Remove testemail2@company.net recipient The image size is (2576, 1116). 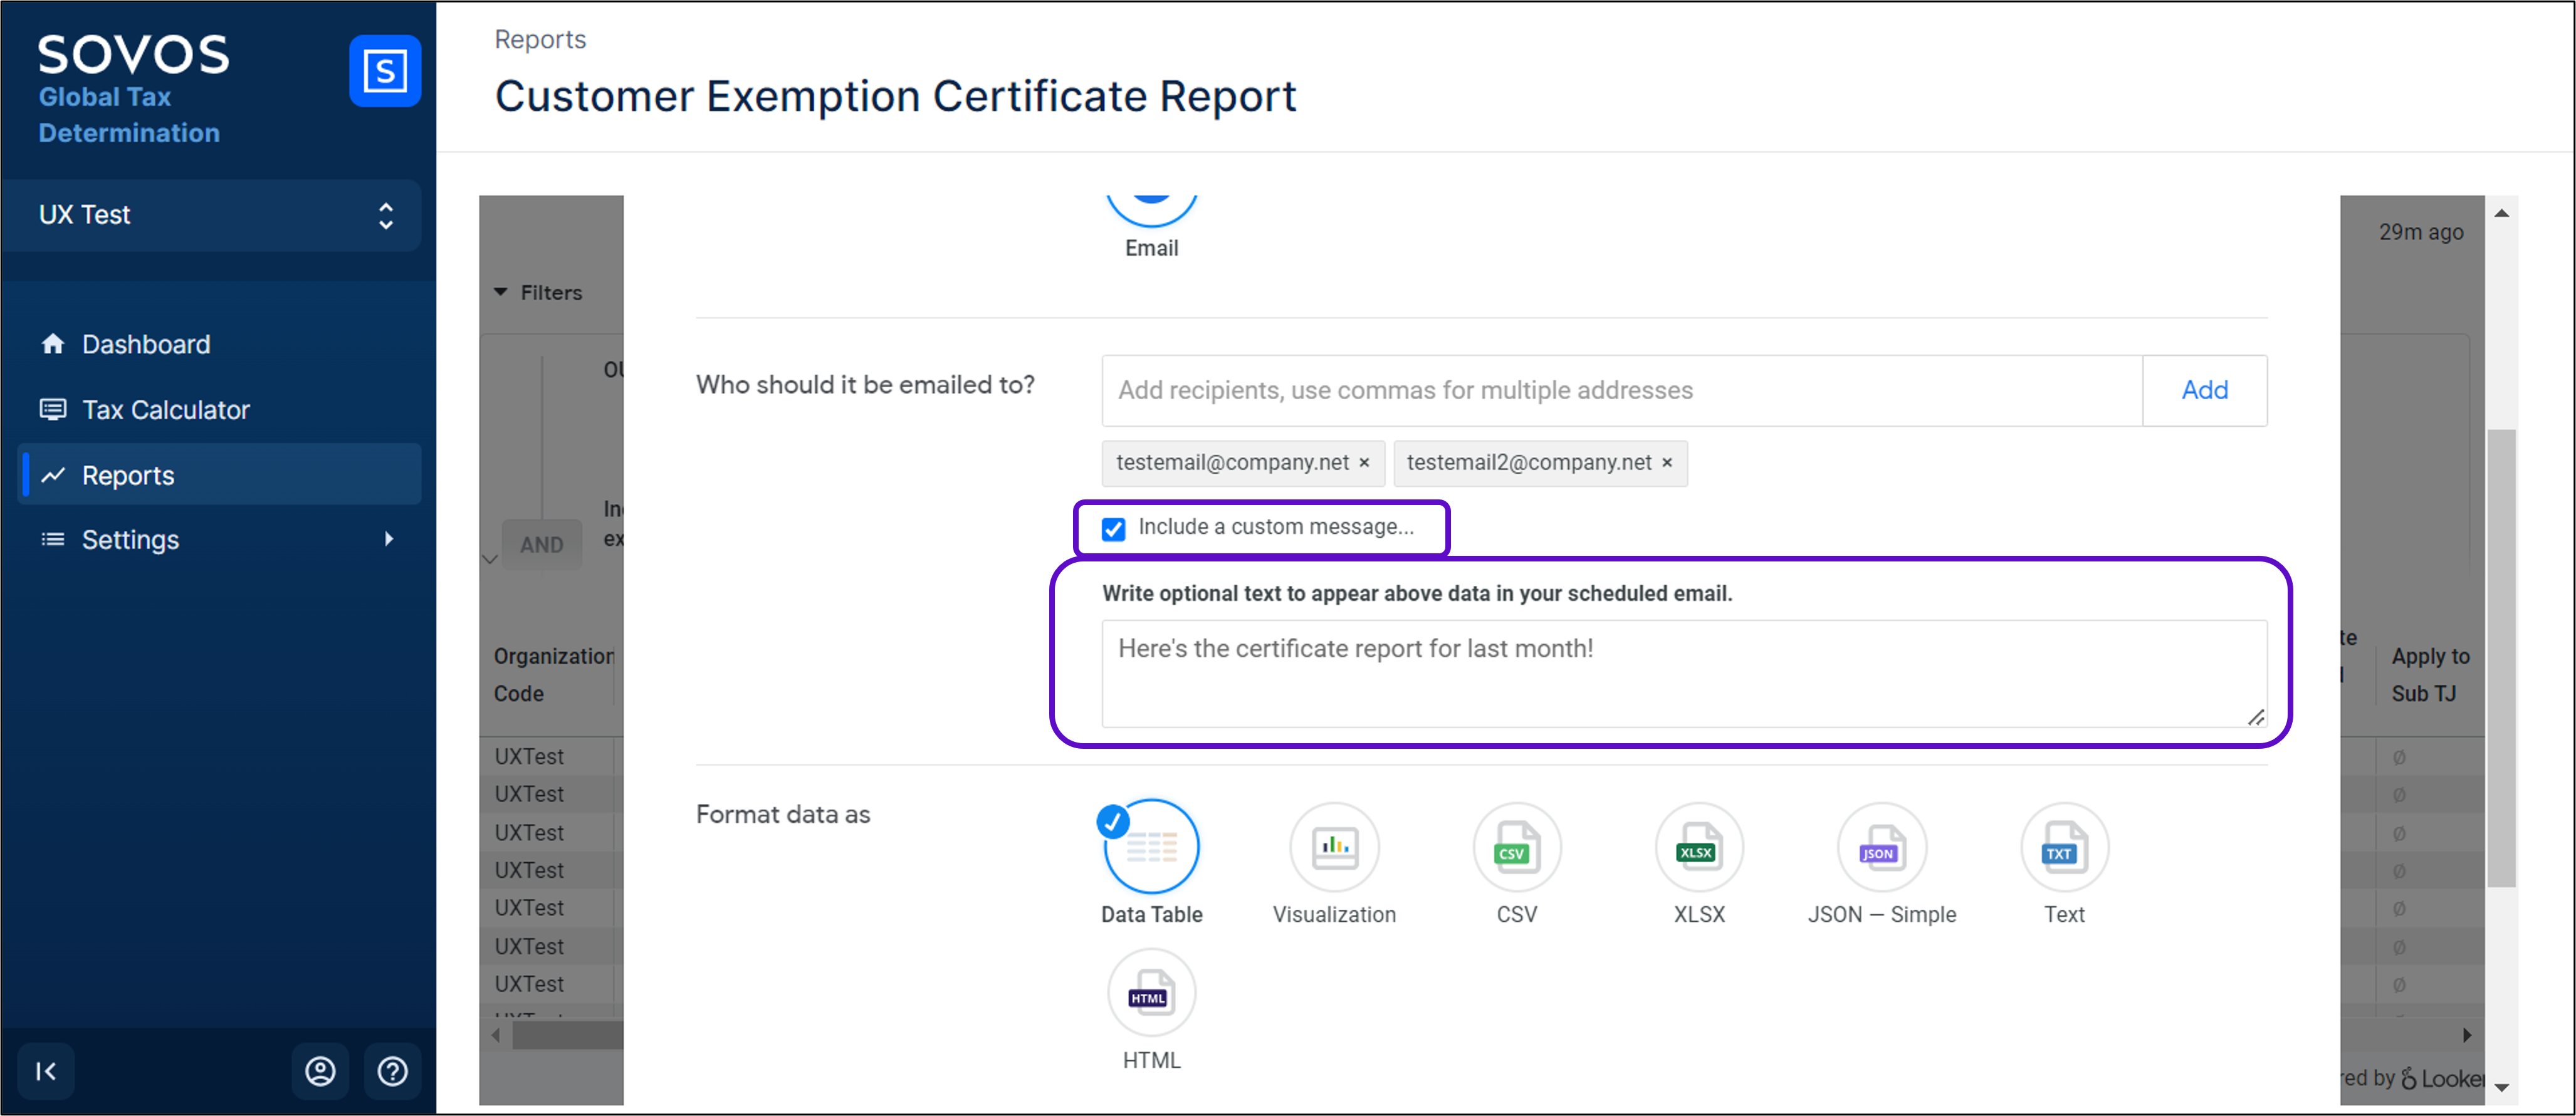click(x=1666, y=463)
